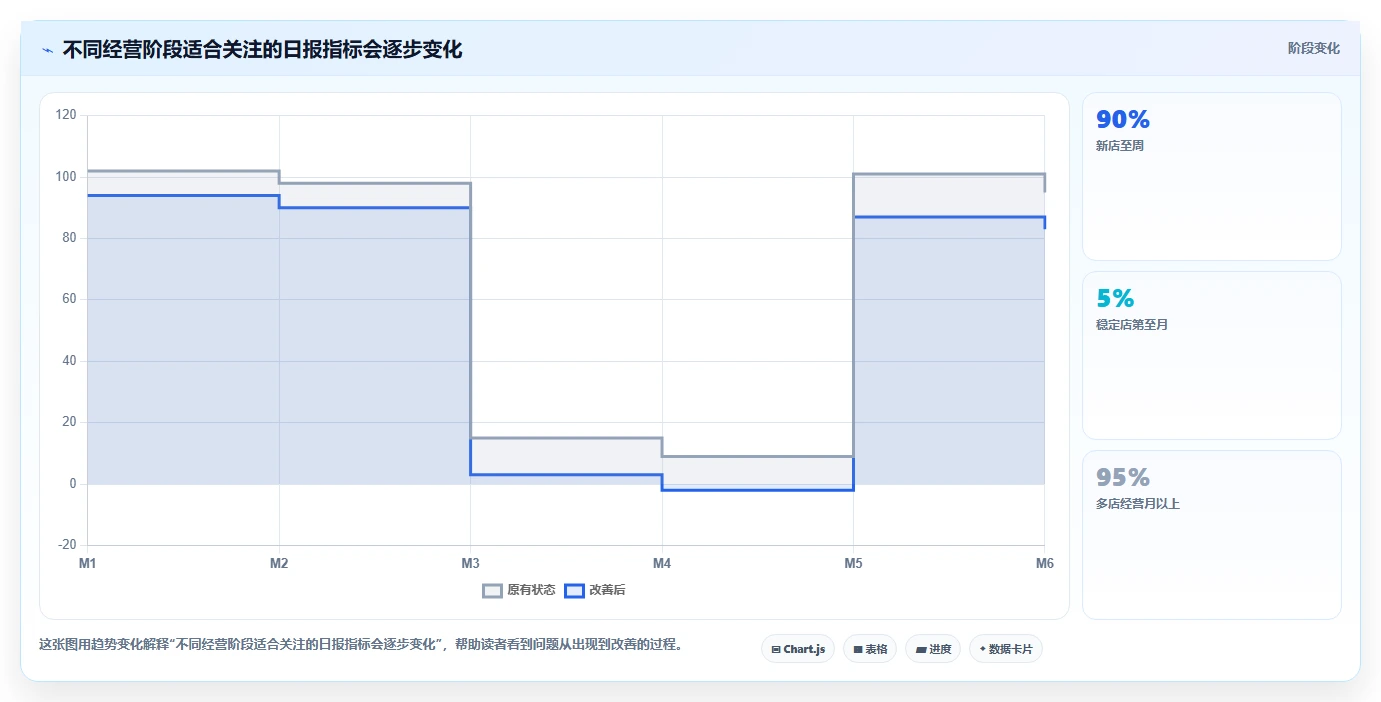
Task: Toggle the 原有状态 legend series
Action: point(519,590)
